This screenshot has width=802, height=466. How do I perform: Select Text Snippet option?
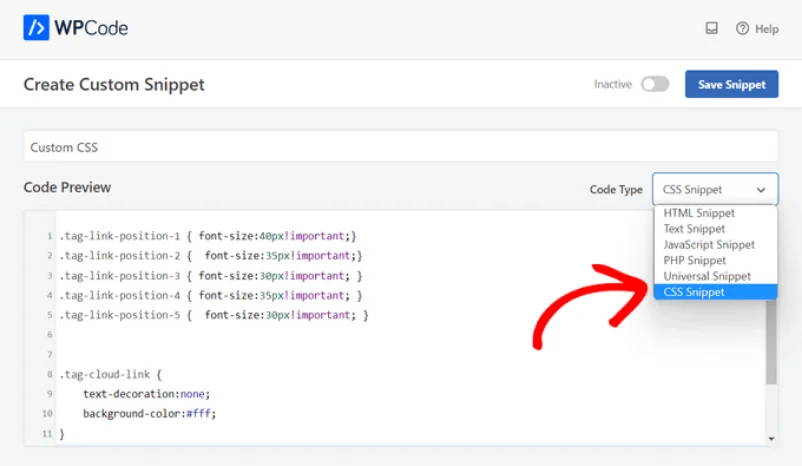(x=715, y=229)
